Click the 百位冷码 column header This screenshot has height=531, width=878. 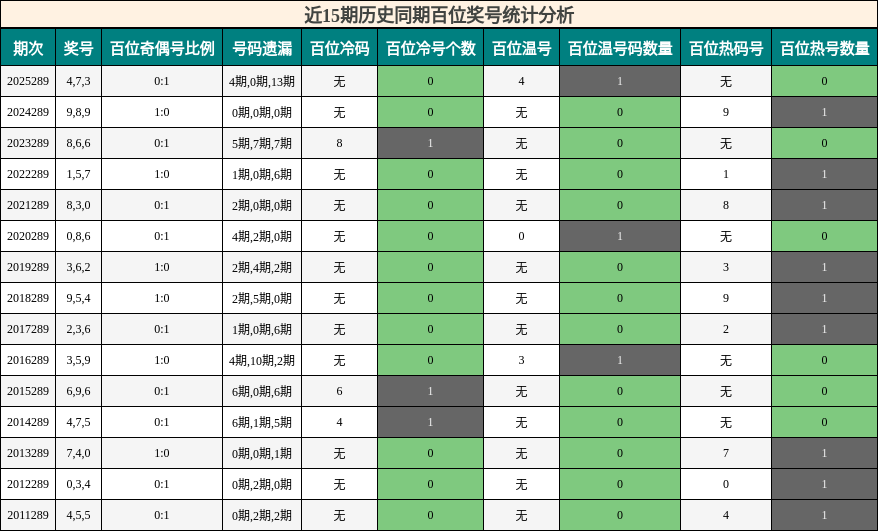[339, 49]
